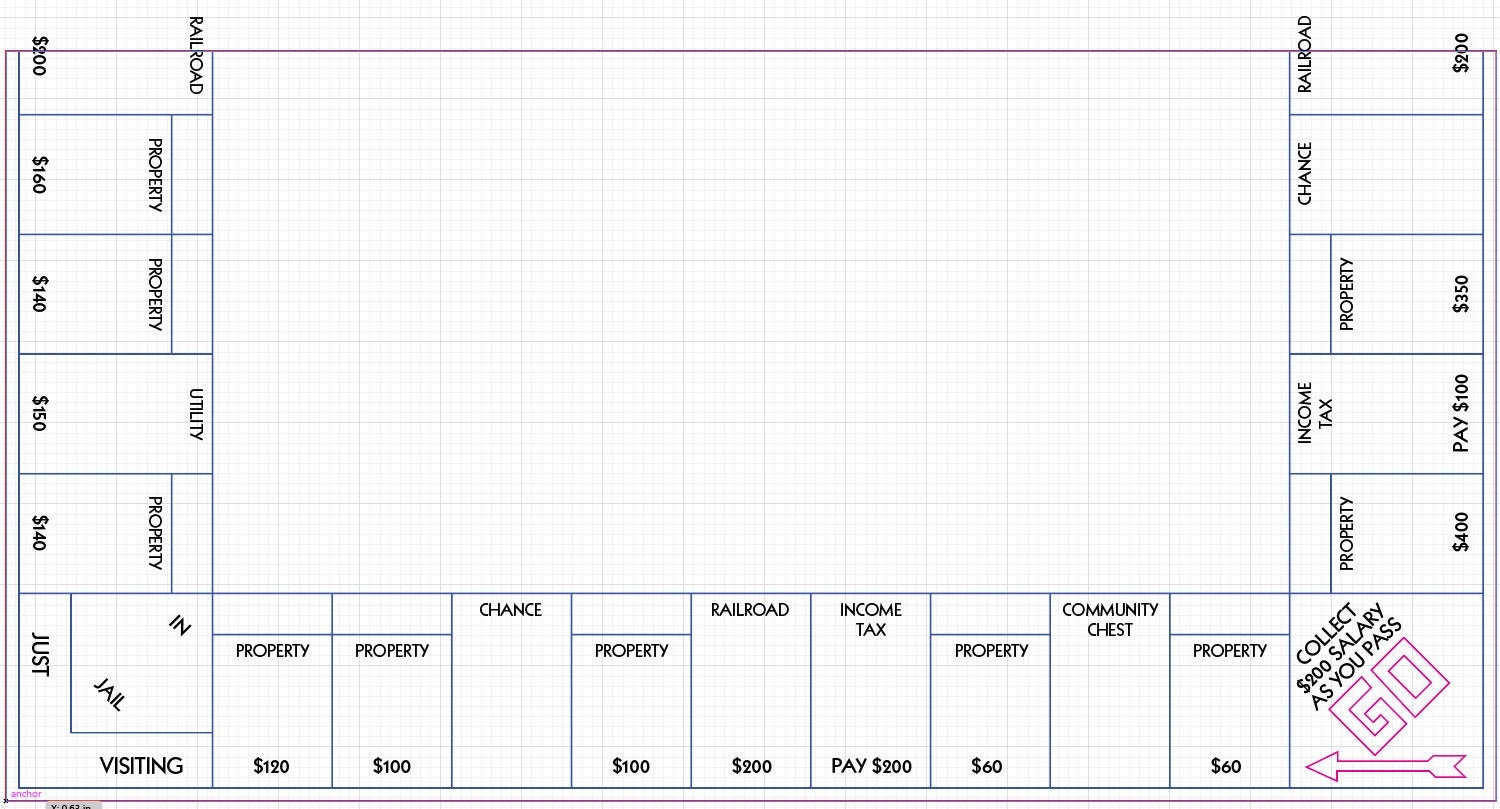Click the "$200" price in the top-left railroad space

tap(40, 56)
